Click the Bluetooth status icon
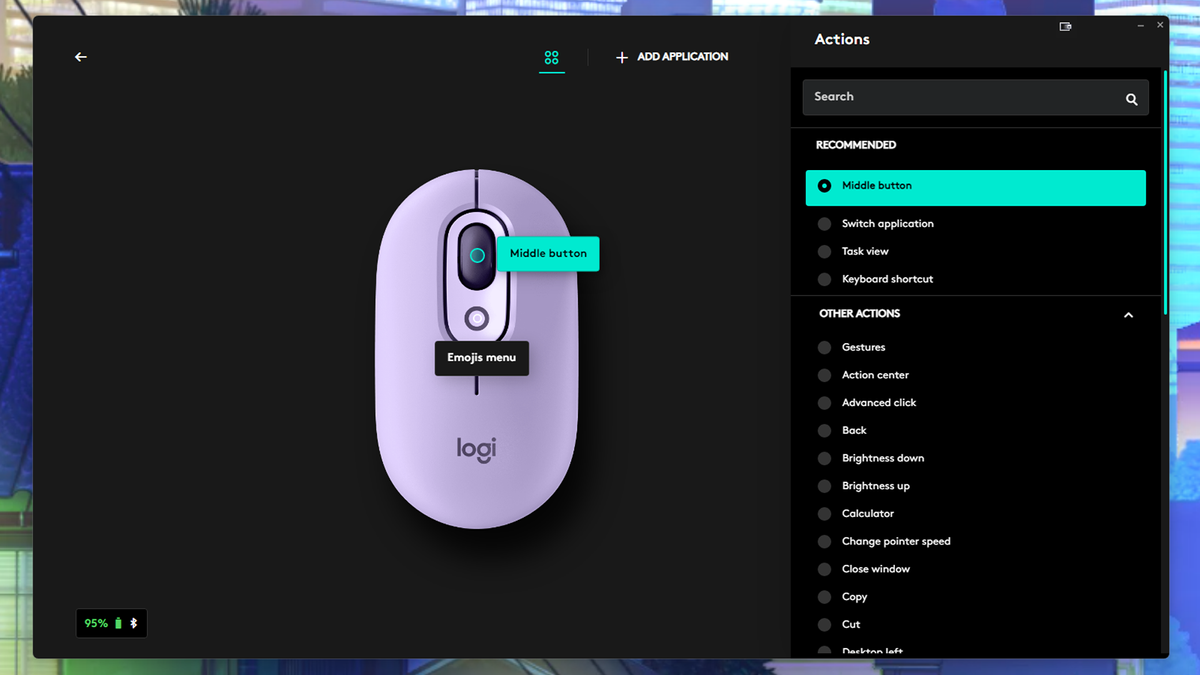This screenshot has height=675, width=1200. click(x=133, y=622)
